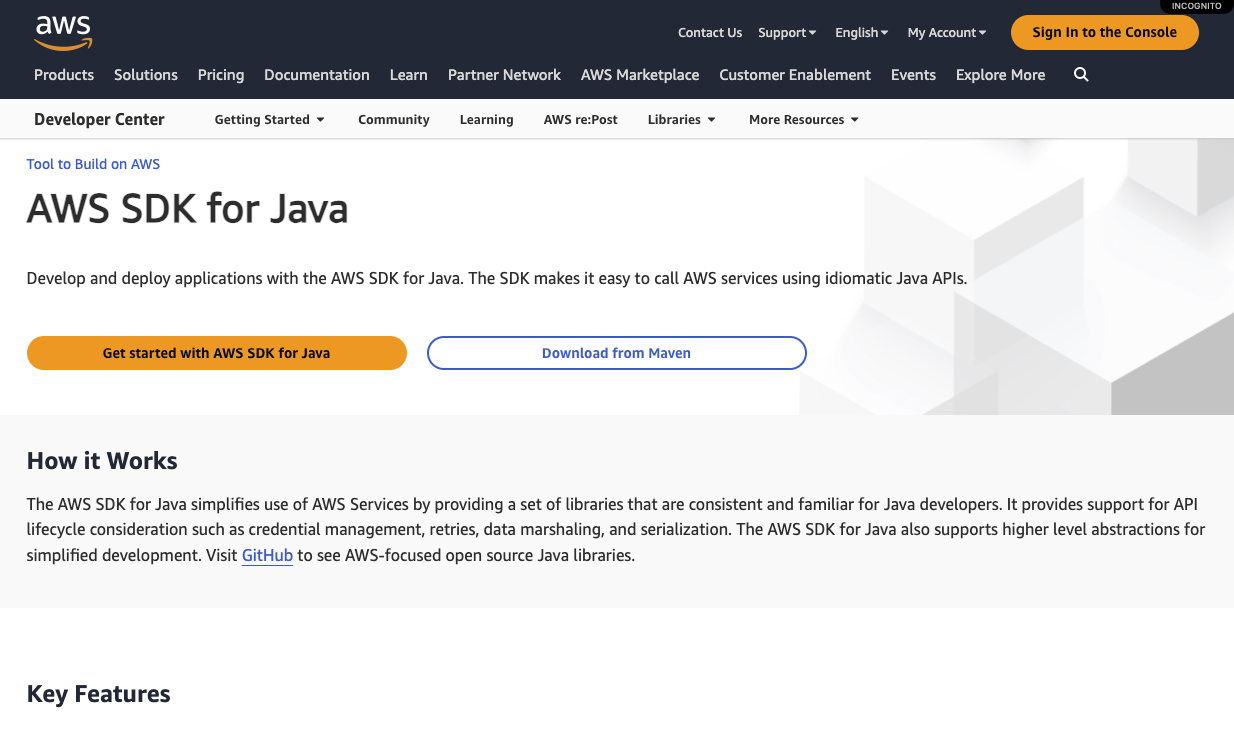Open the GitHub link

267,555
